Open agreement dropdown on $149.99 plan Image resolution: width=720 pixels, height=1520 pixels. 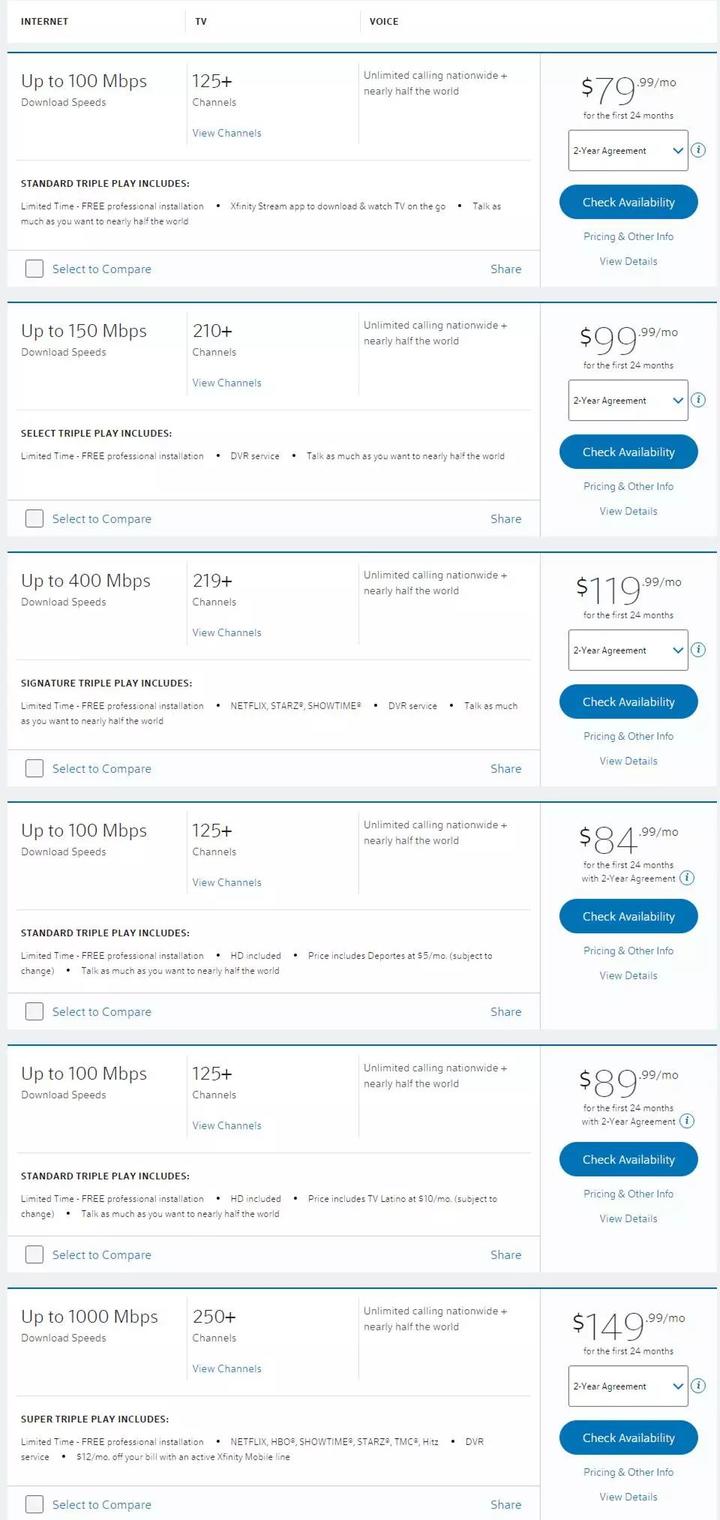(628, 1387)
